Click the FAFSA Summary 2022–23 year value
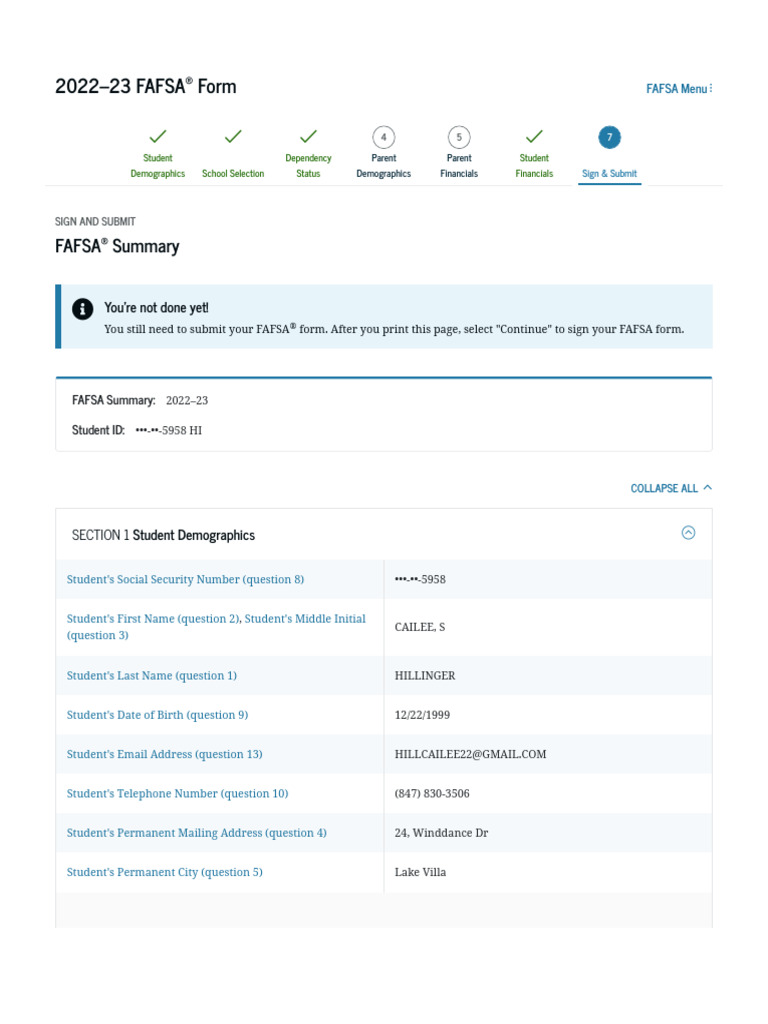This screenshot has height=1024, width=768. pos(187,400)
